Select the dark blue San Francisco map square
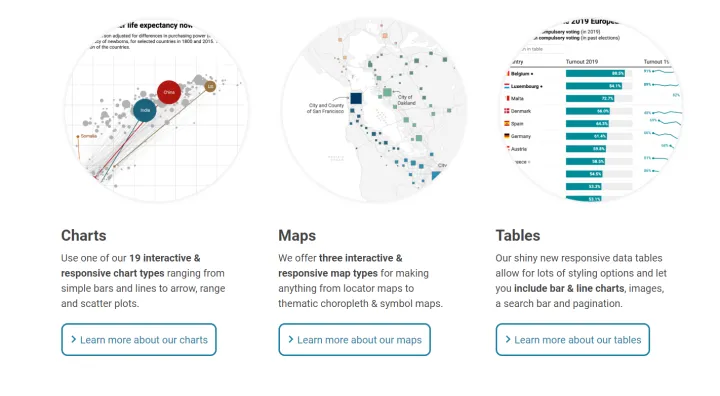Screen dimensions: 720x396 [356, 98]
